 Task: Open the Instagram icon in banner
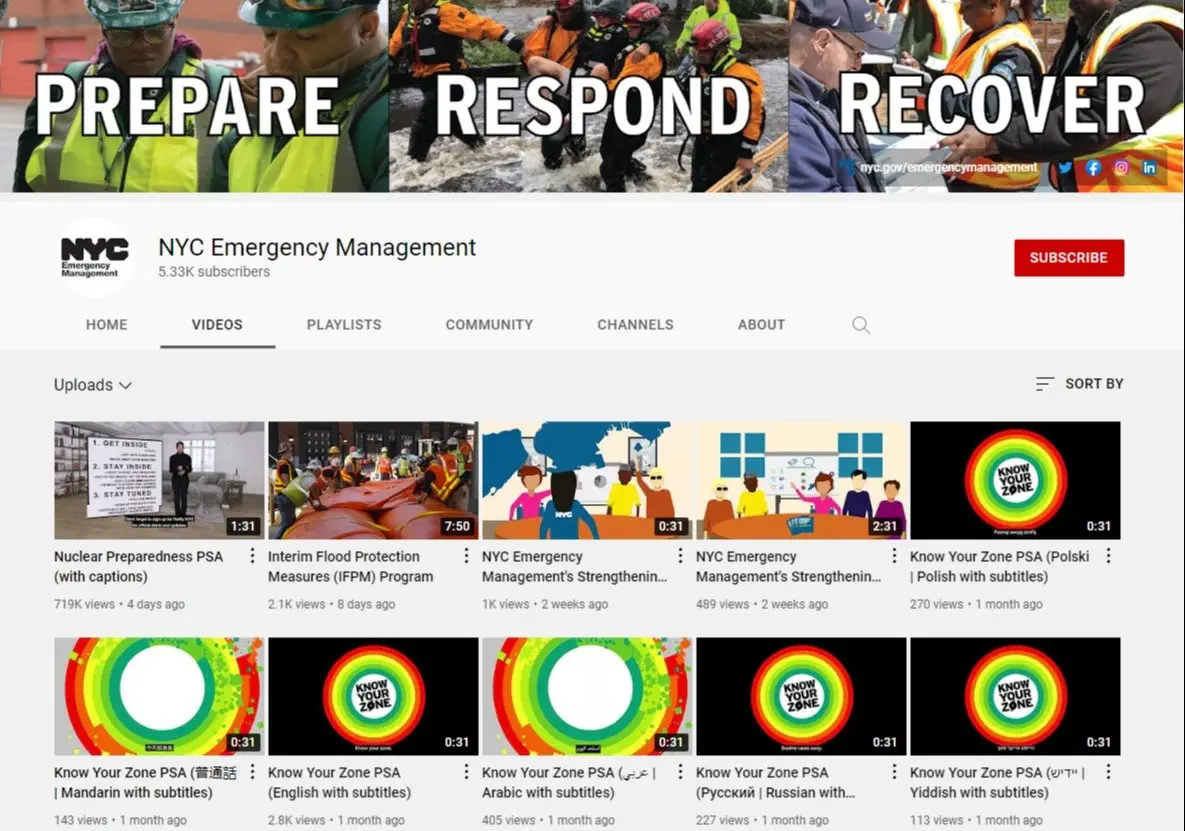[x=1122, y=168]
